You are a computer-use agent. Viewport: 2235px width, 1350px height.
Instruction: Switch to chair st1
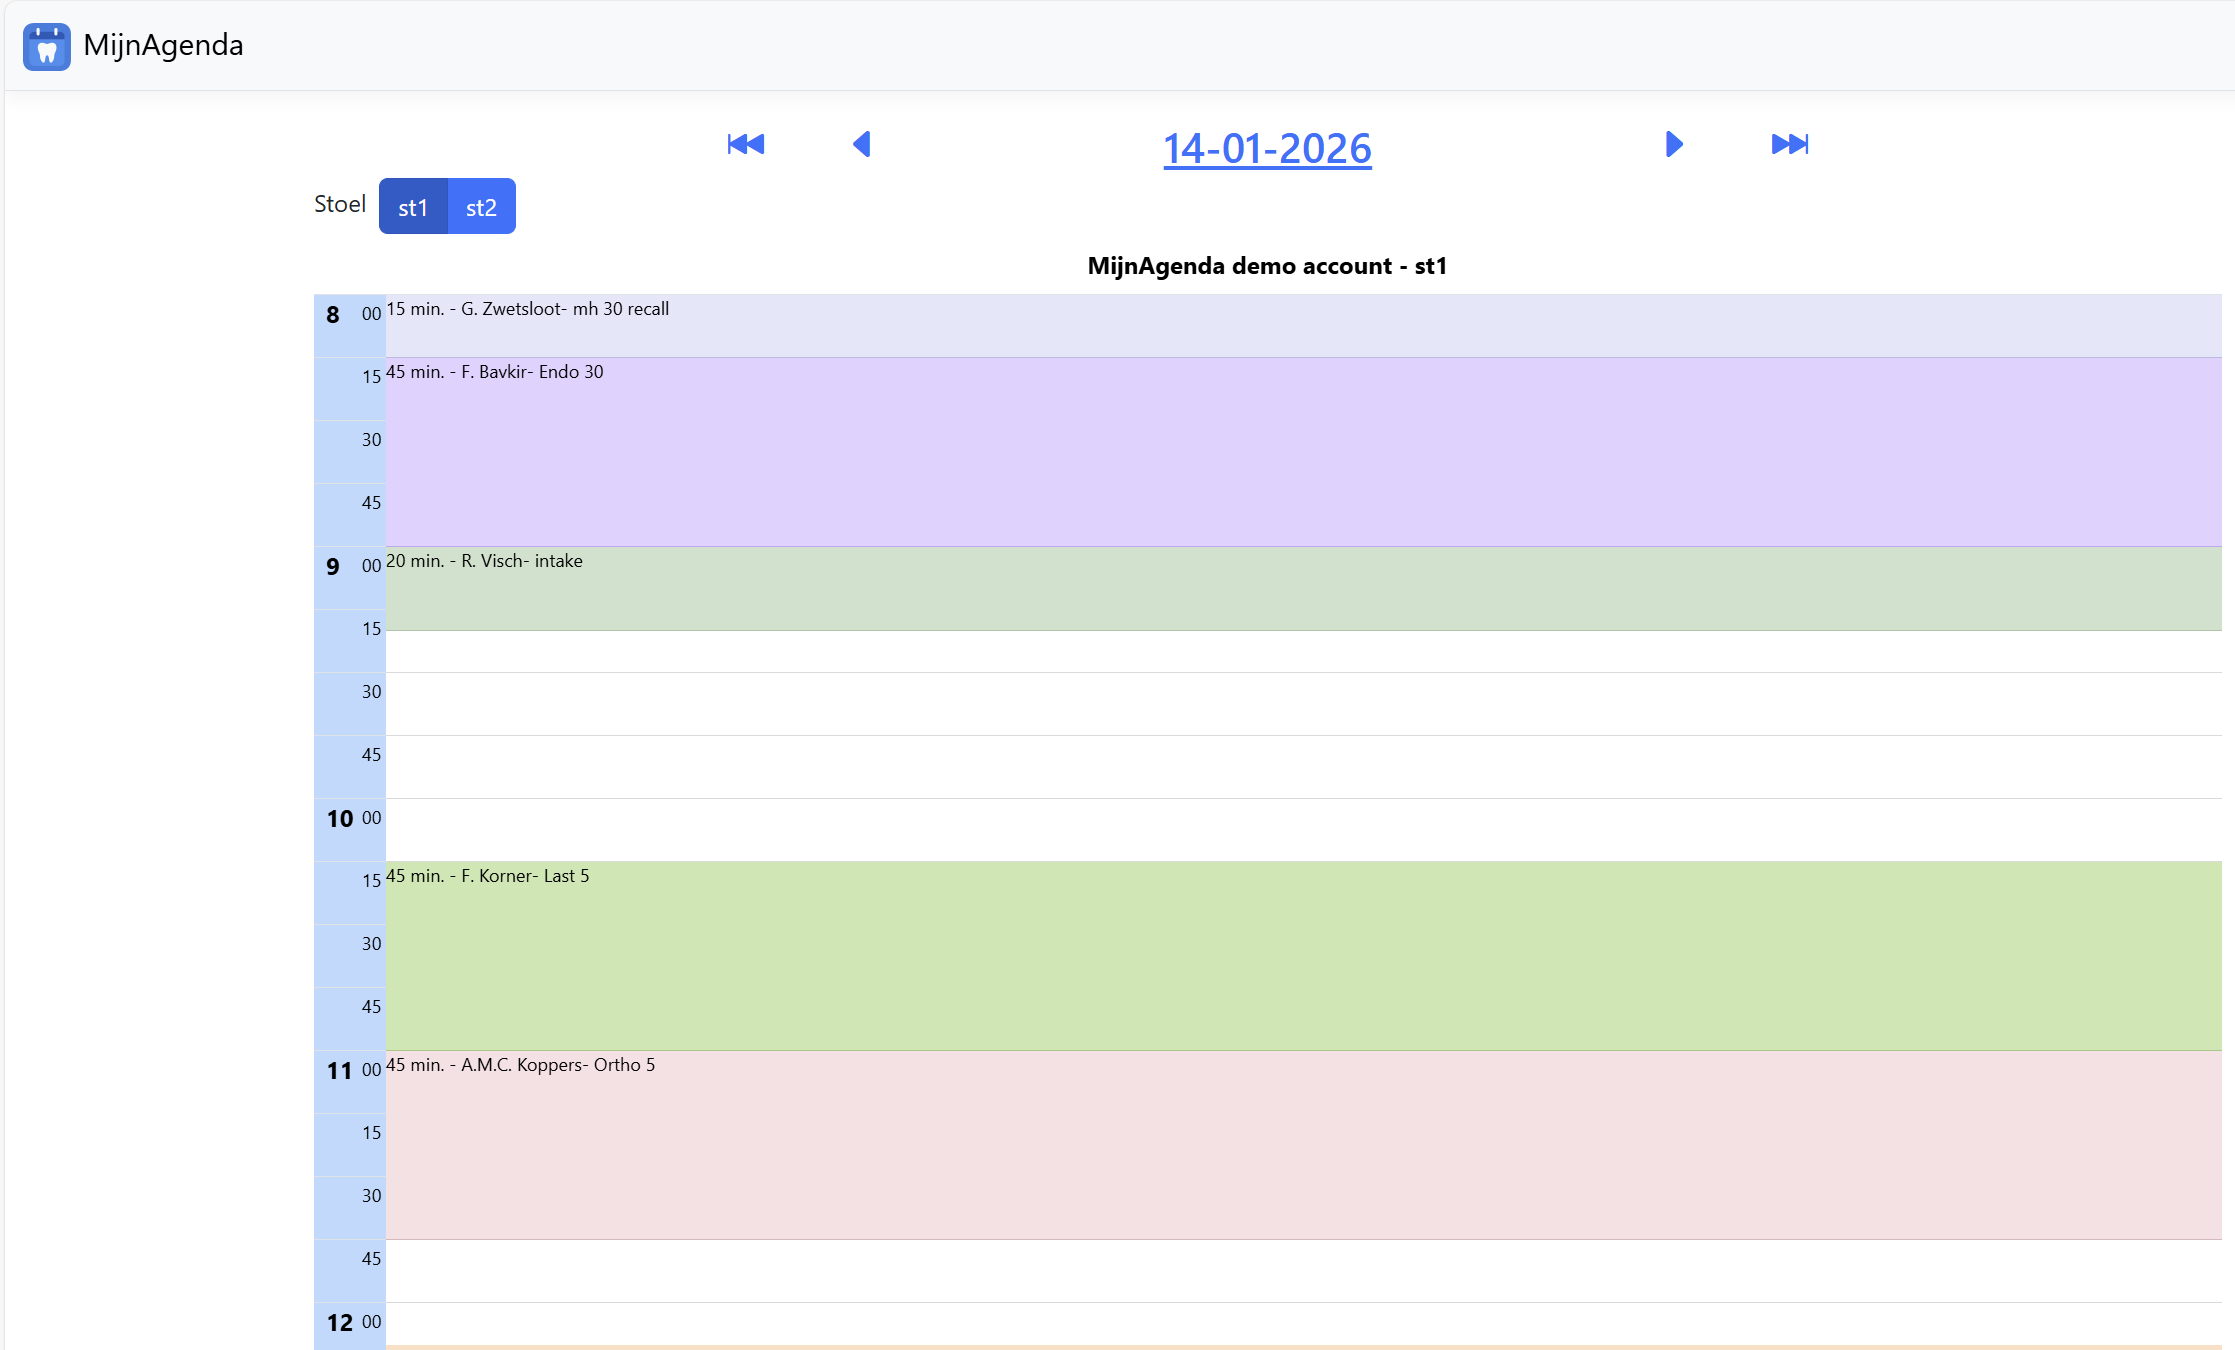click(413, 207)
